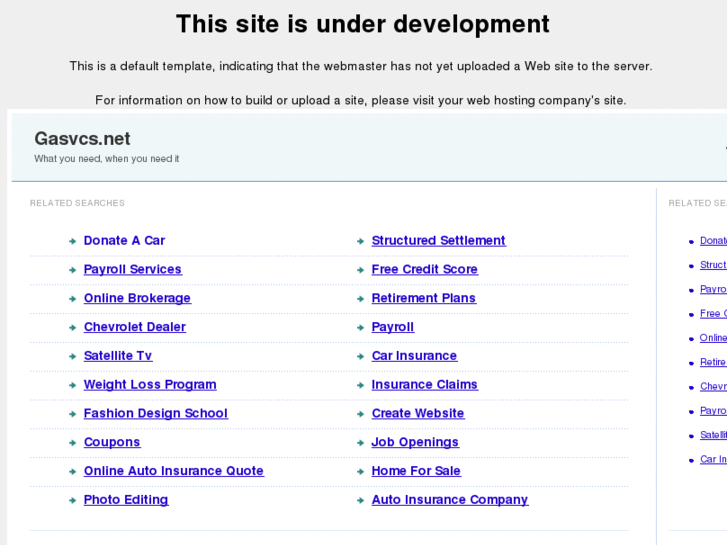Click the arrow icon beside Photo Editing

click(72, 500)
